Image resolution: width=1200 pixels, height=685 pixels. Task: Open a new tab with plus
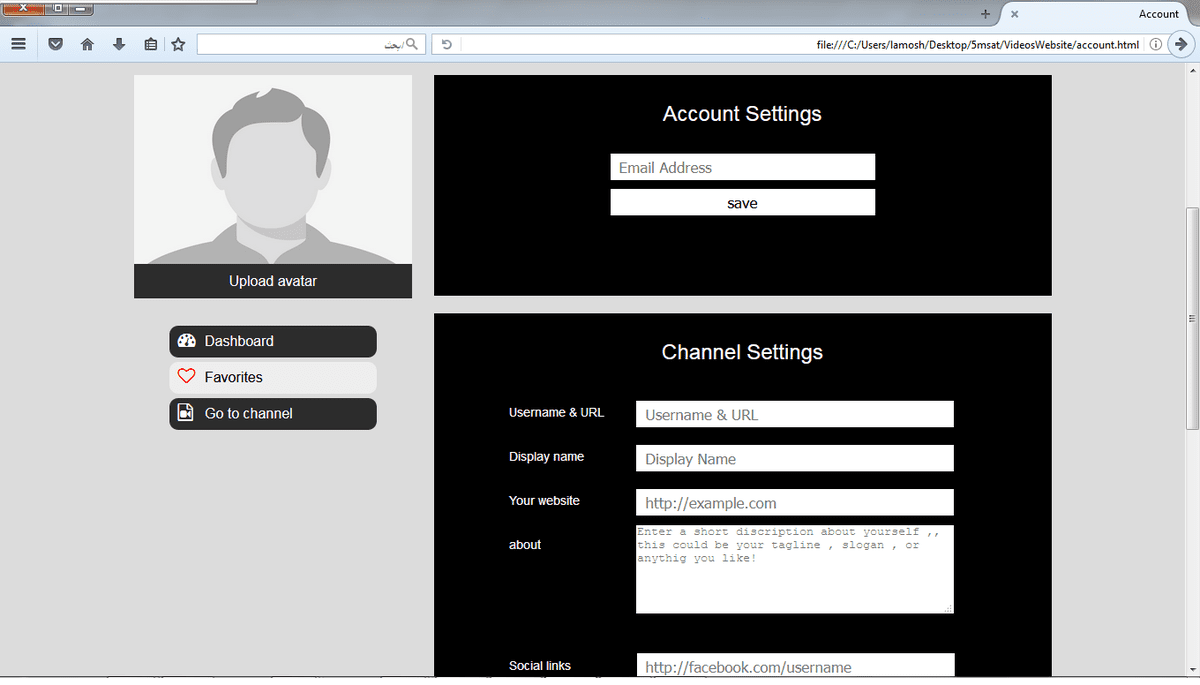(985, 14)
